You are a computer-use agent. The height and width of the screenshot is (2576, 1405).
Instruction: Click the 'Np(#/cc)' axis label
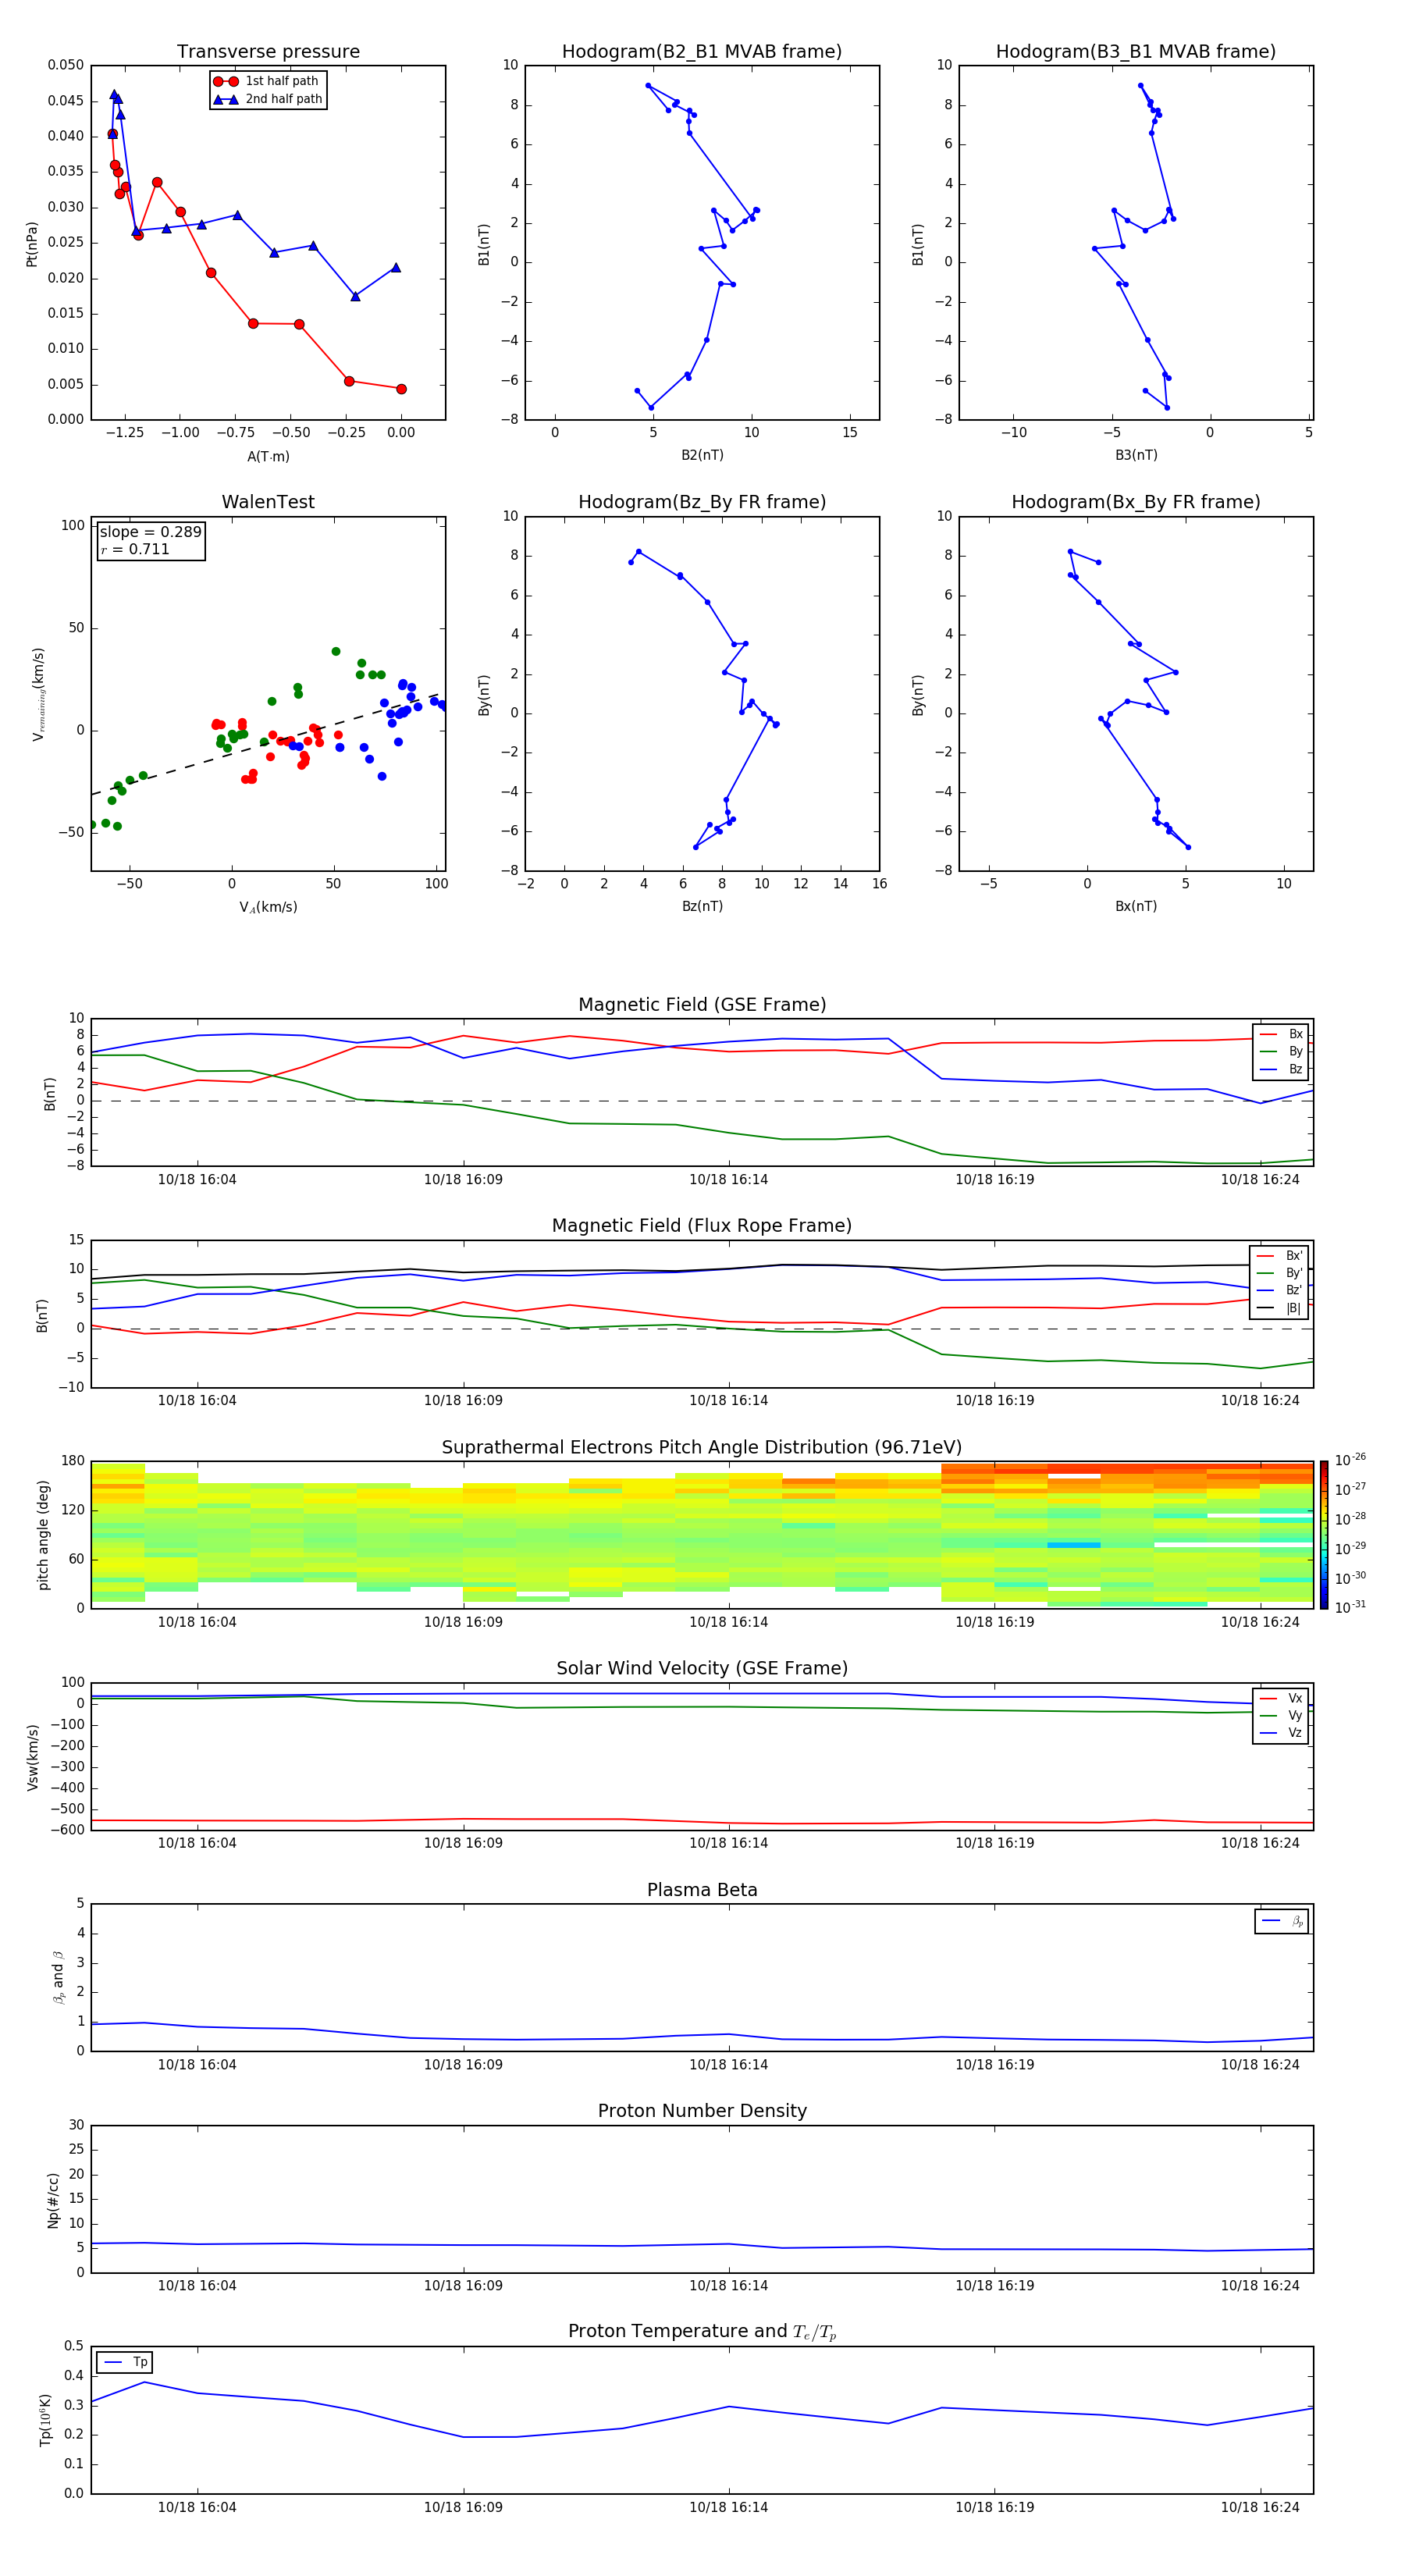(53, 2200)
